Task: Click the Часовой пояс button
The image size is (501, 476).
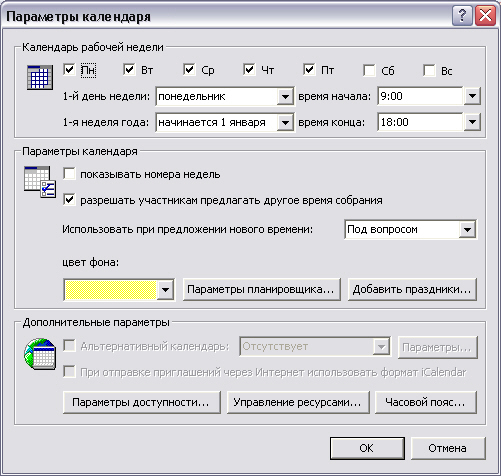Action: point(426,402)
